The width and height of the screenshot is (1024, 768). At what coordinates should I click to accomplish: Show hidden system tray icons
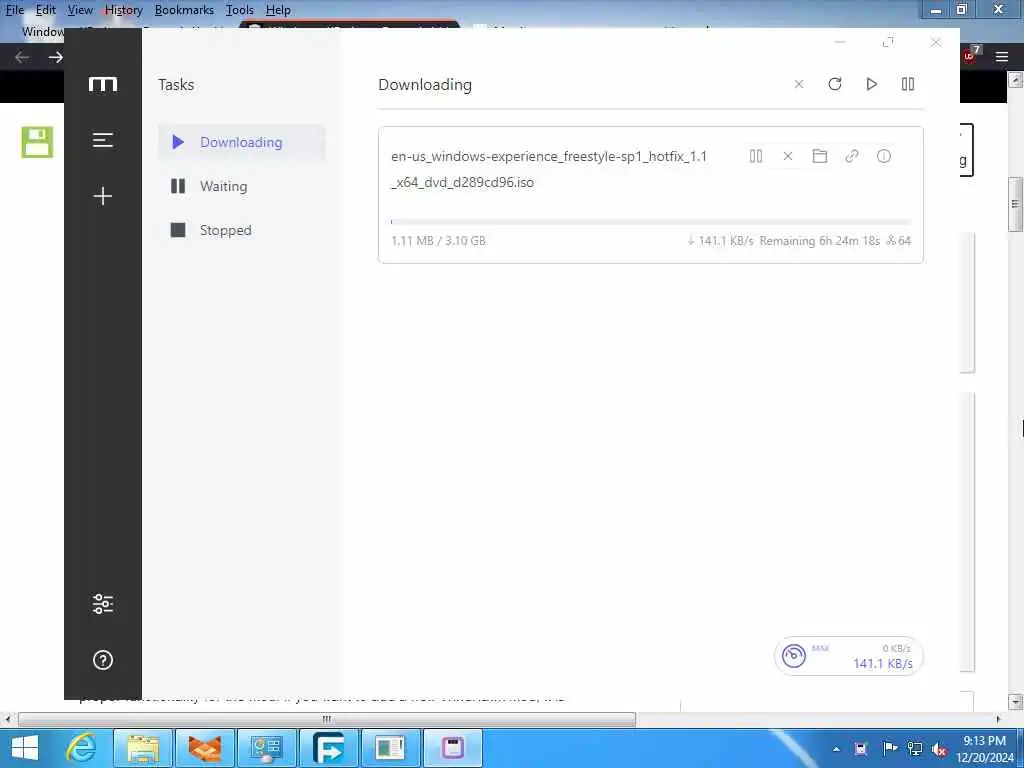[x=836, y=749]
